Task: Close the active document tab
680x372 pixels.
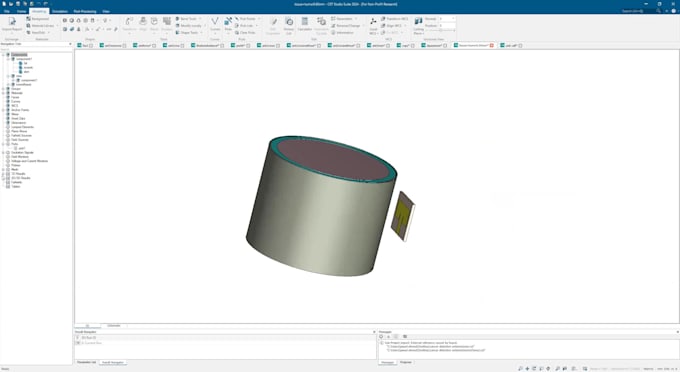Action: (x=492, y=46)
